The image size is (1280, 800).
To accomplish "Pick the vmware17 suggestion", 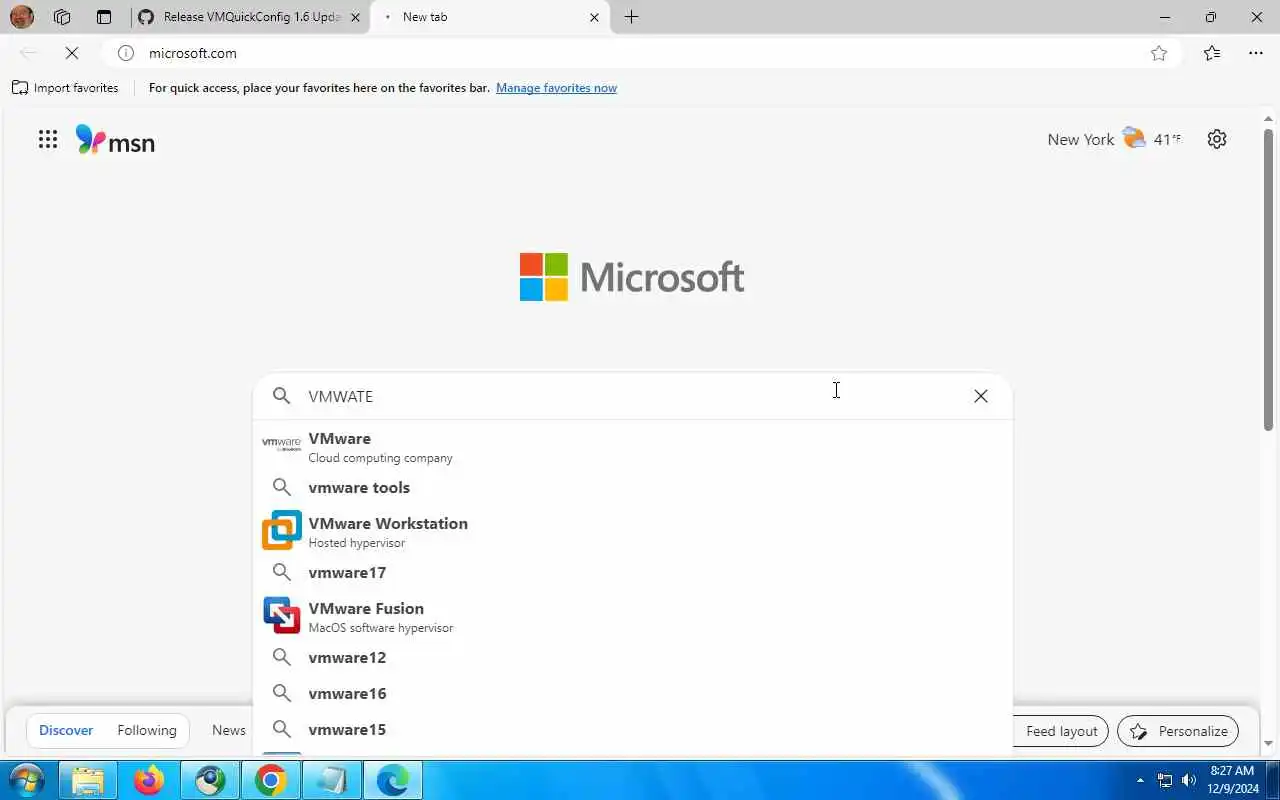I will (632, 572).
